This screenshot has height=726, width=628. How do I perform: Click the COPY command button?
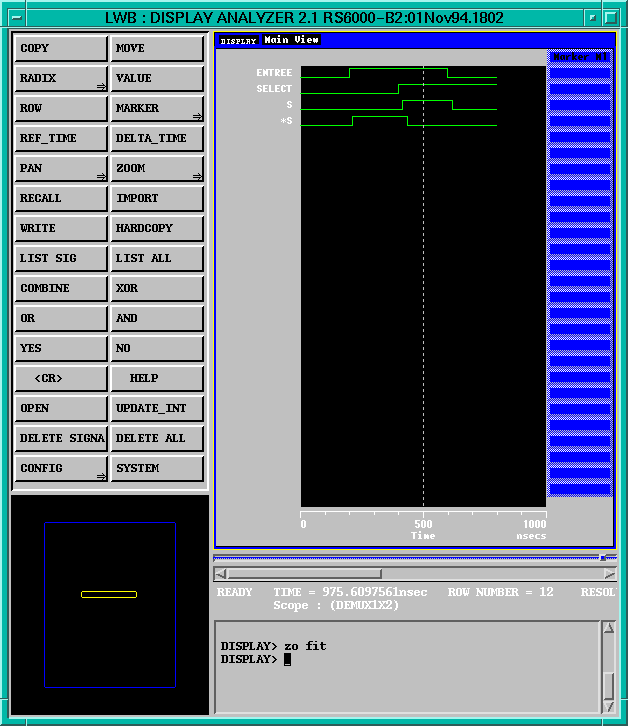[61, 49]
